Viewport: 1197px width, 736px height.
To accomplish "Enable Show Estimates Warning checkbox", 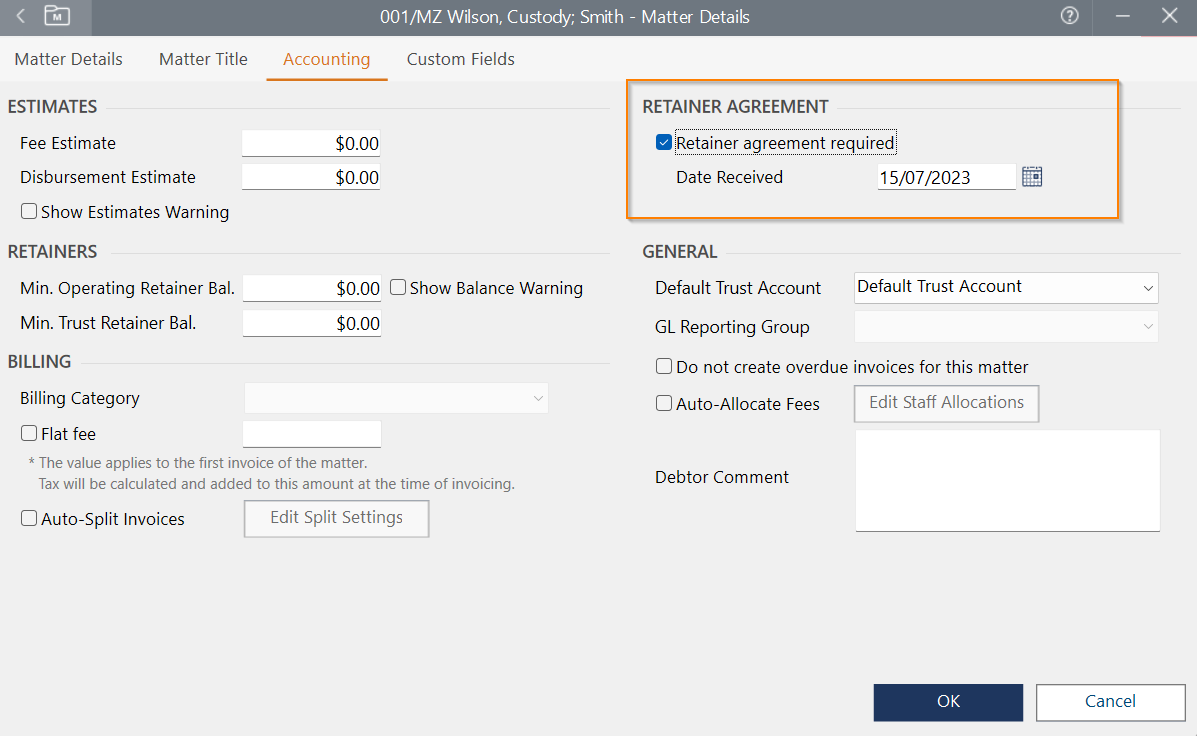I will pos(29,212).
